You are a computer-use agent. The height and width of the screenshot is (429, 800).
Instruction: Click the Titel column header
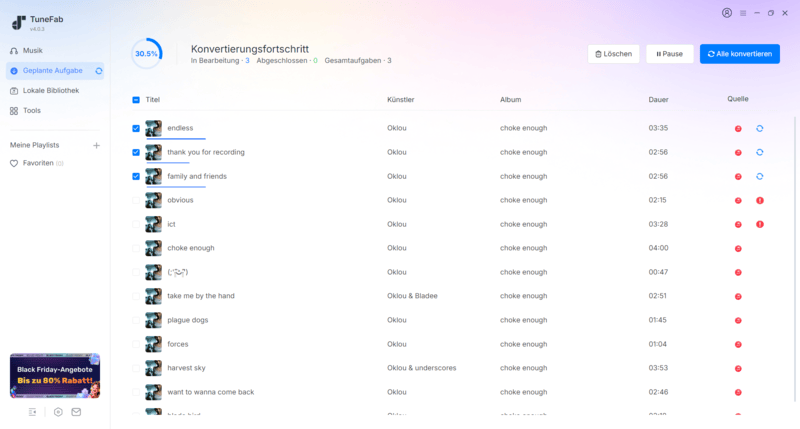pos(153,100)
